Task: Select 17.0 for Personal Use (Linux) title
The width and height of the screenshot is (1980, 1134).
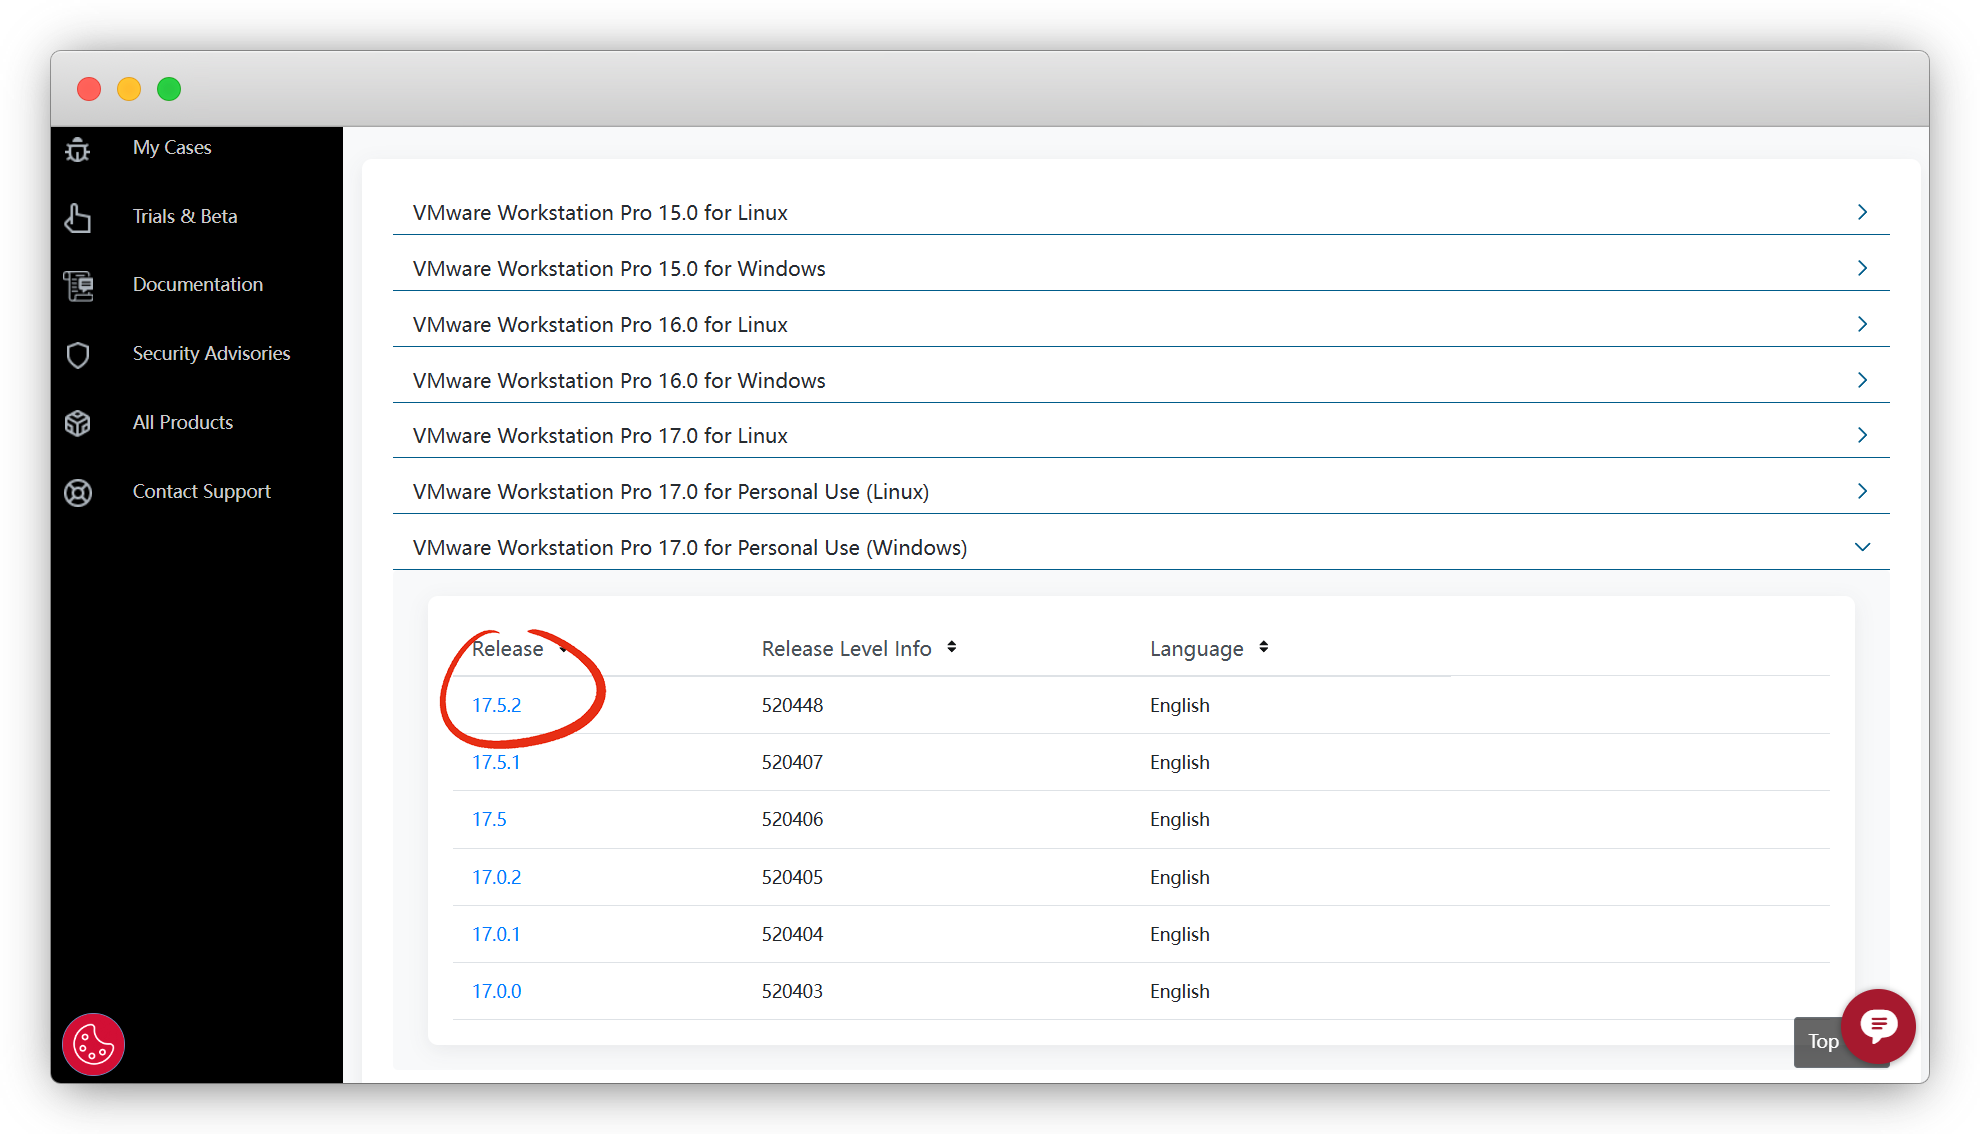Action: [671, 492]
